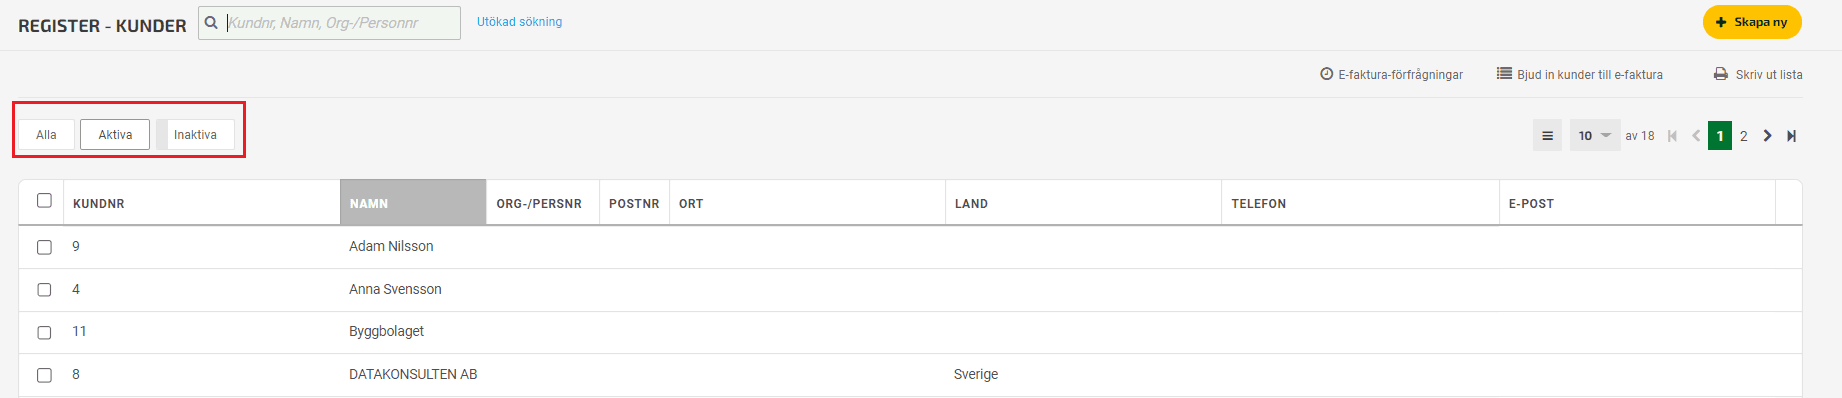Go to previous page arrow
The image size is (1842, 398).
pyautogui.click(x=1696, y=136)
